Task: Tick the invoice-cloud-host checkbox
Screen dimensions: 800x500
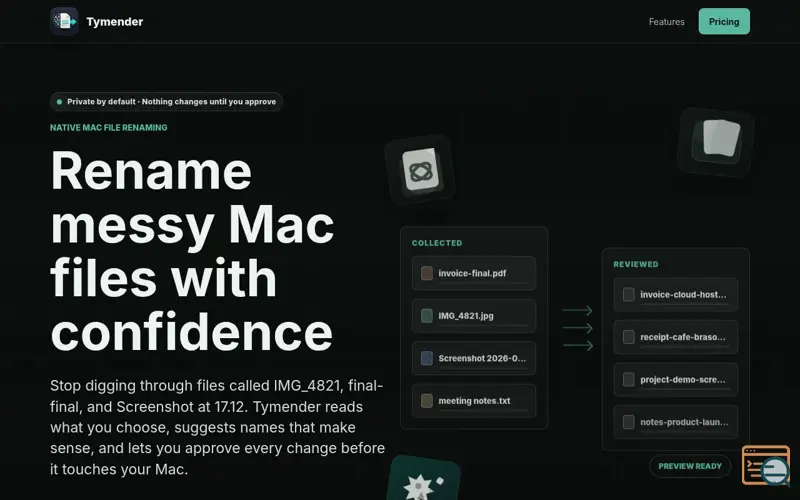Action: pos(629,294)
